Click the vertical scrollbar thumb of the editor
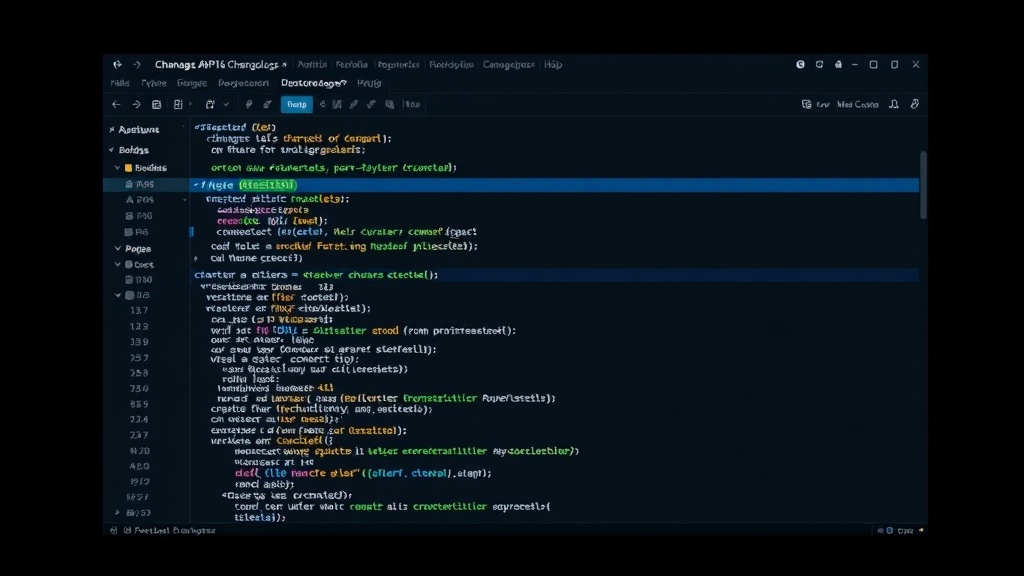Viewport: 1024px width, 576px height. 923,185
